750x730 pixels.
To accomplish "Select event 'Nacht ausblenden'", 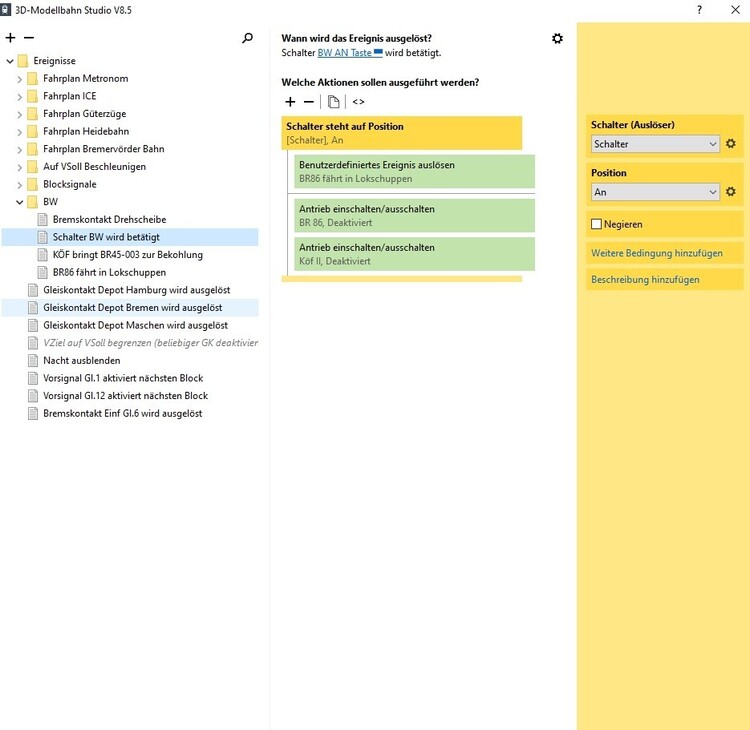I will tap(82, 361).
